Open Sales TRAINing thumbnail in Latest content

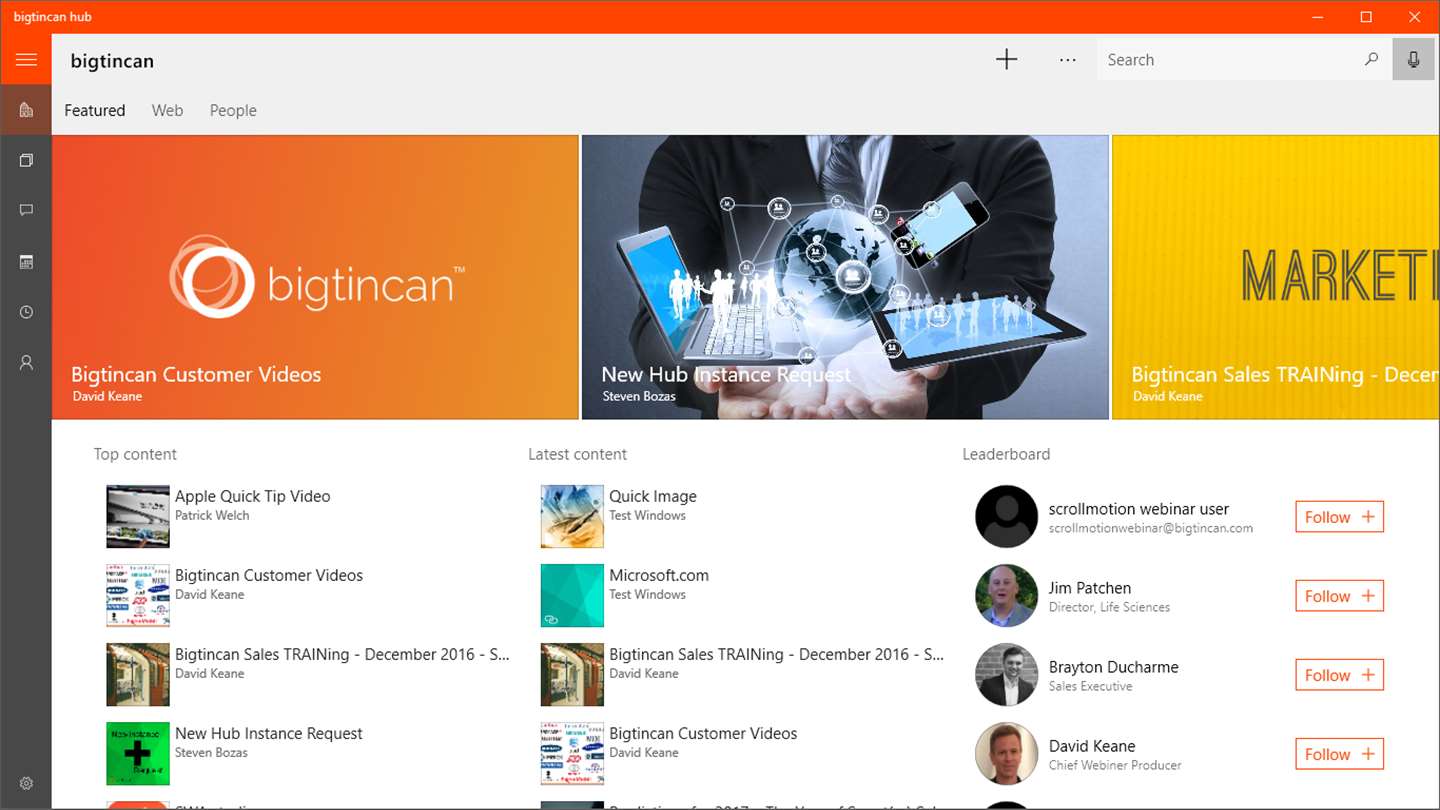tap(572, 675)
